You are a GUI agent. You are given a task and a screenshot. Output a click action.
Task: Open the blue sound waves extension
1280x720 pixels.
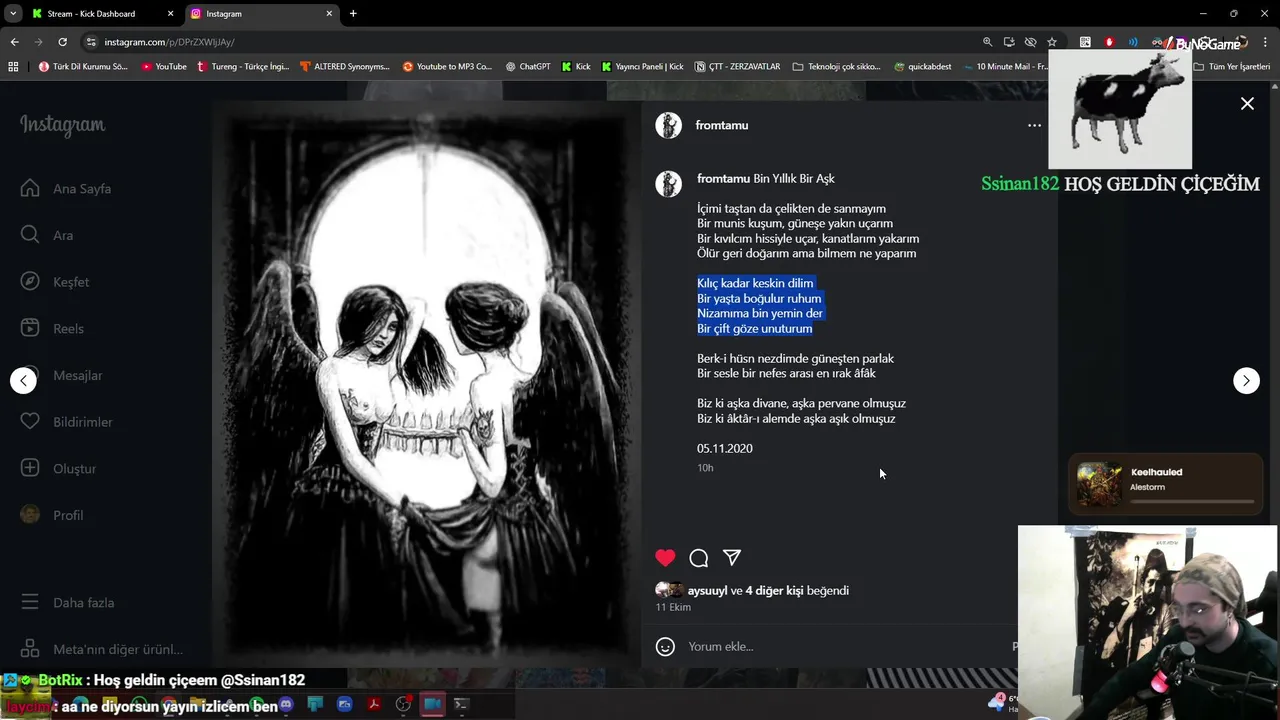1133,42
